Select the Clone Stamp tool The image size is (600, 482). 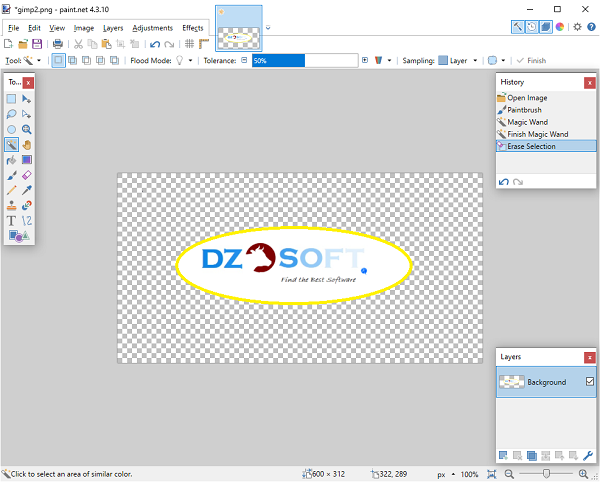pyautogui.click(x=11, y=205)
